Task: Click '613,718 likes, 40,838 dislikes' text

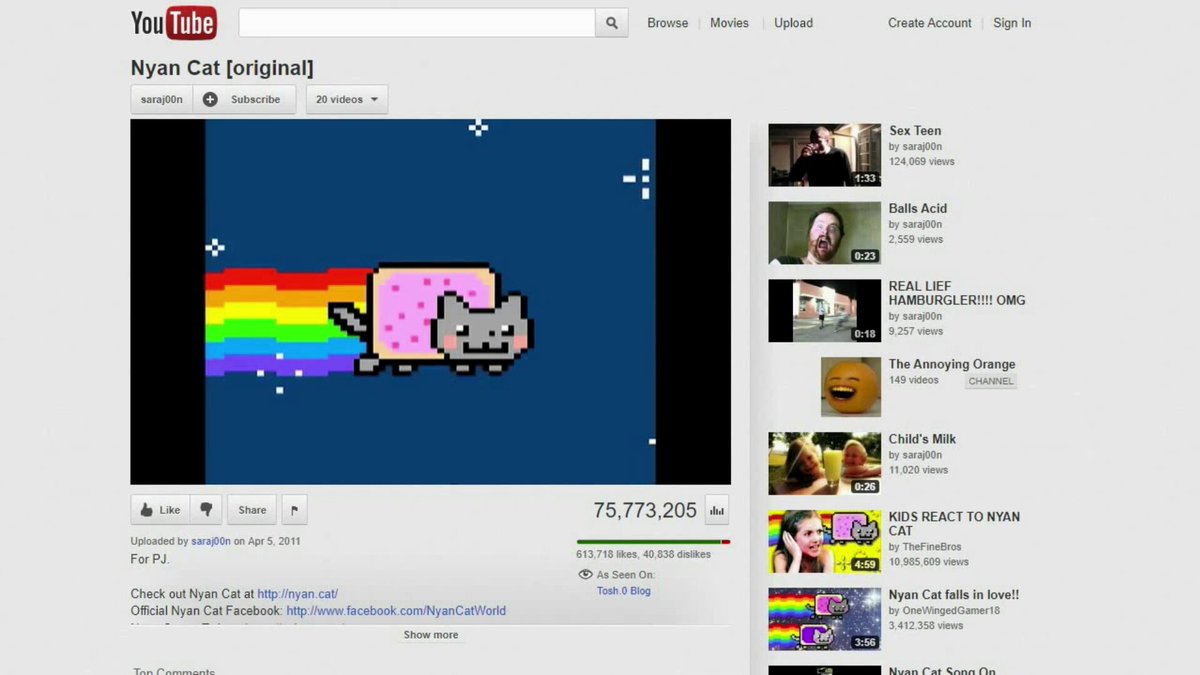Action: pos(644,554)
